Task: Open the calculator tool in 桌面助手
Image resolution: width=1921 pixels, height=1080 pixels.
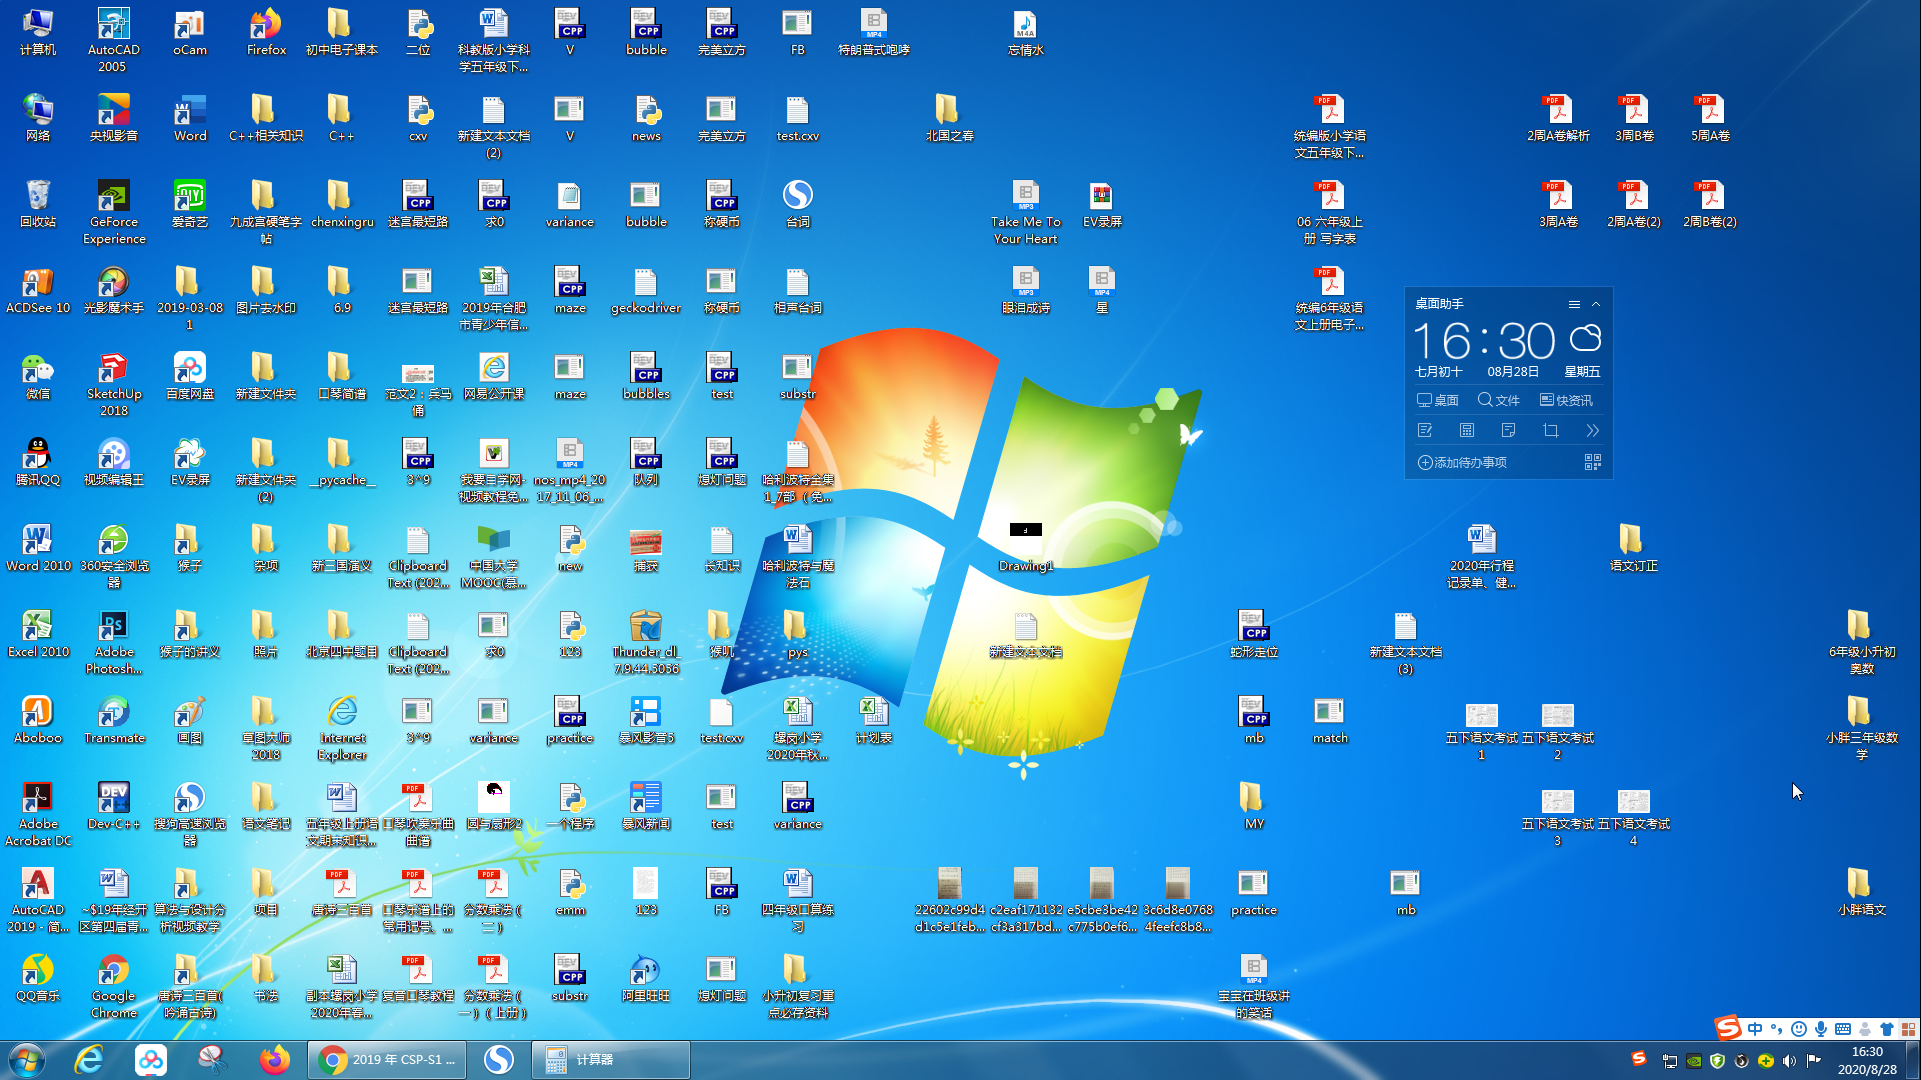Action: point(1467,431)
